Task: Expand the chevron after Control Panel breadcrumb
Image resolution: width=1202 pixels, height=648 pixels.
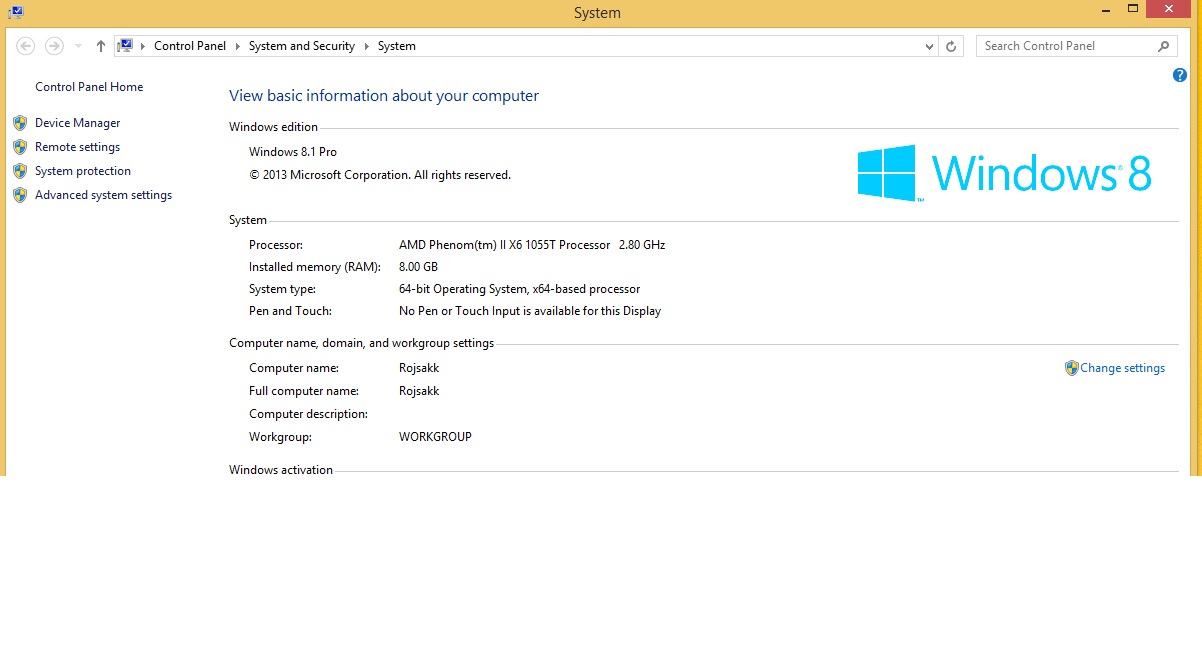Action: [x=238, y=46]
